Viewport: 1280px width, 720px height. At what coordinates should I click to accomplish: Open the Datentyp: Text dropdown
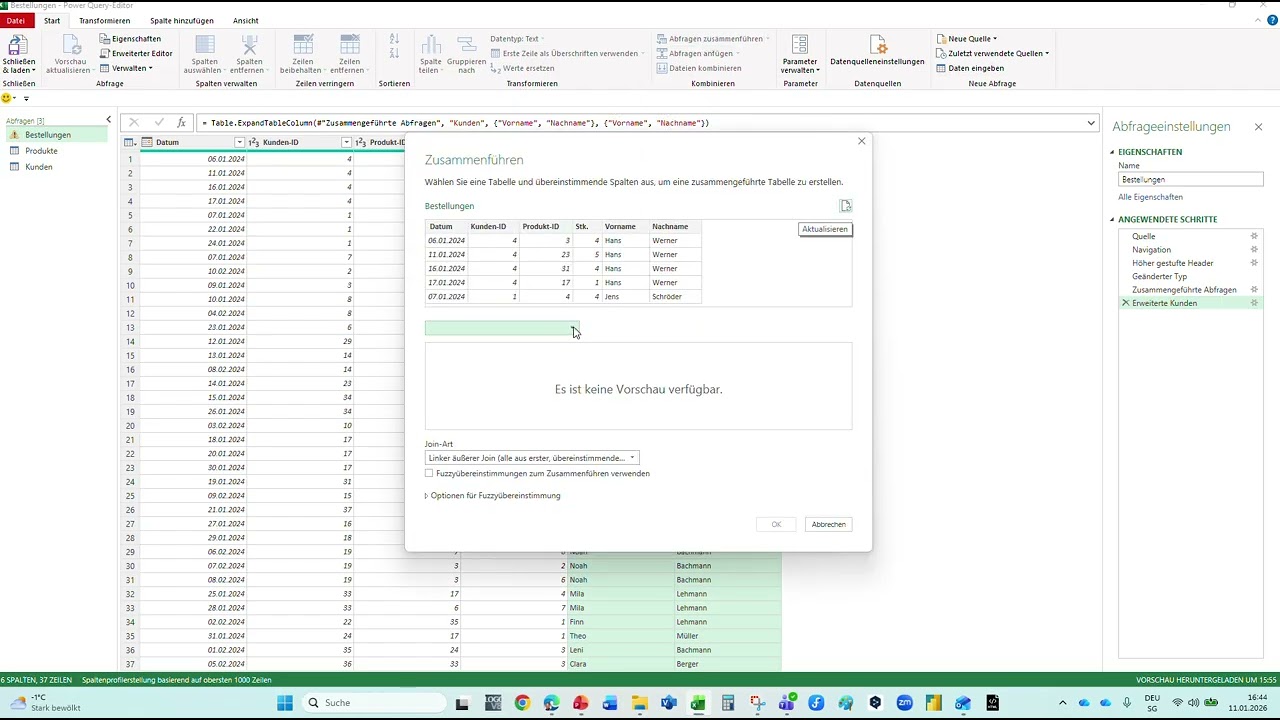(x=517, y=39)
